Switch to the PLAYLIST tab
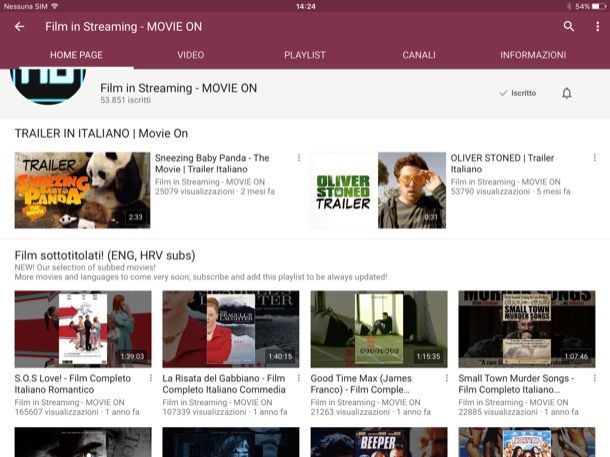 [x=305, y=55]
